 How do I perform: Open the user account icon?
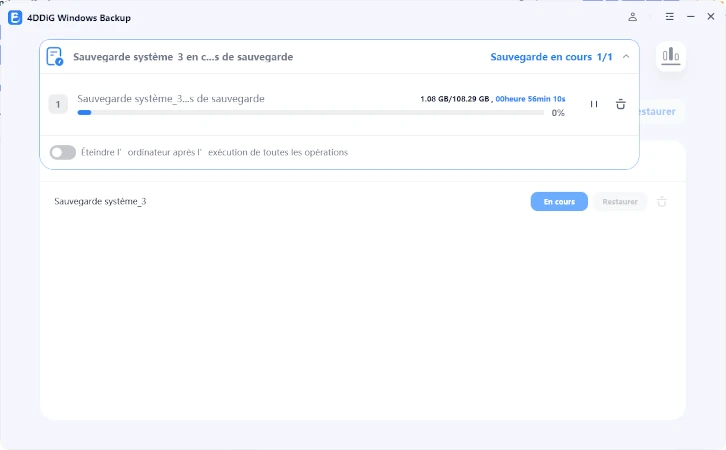click(632, 17)
